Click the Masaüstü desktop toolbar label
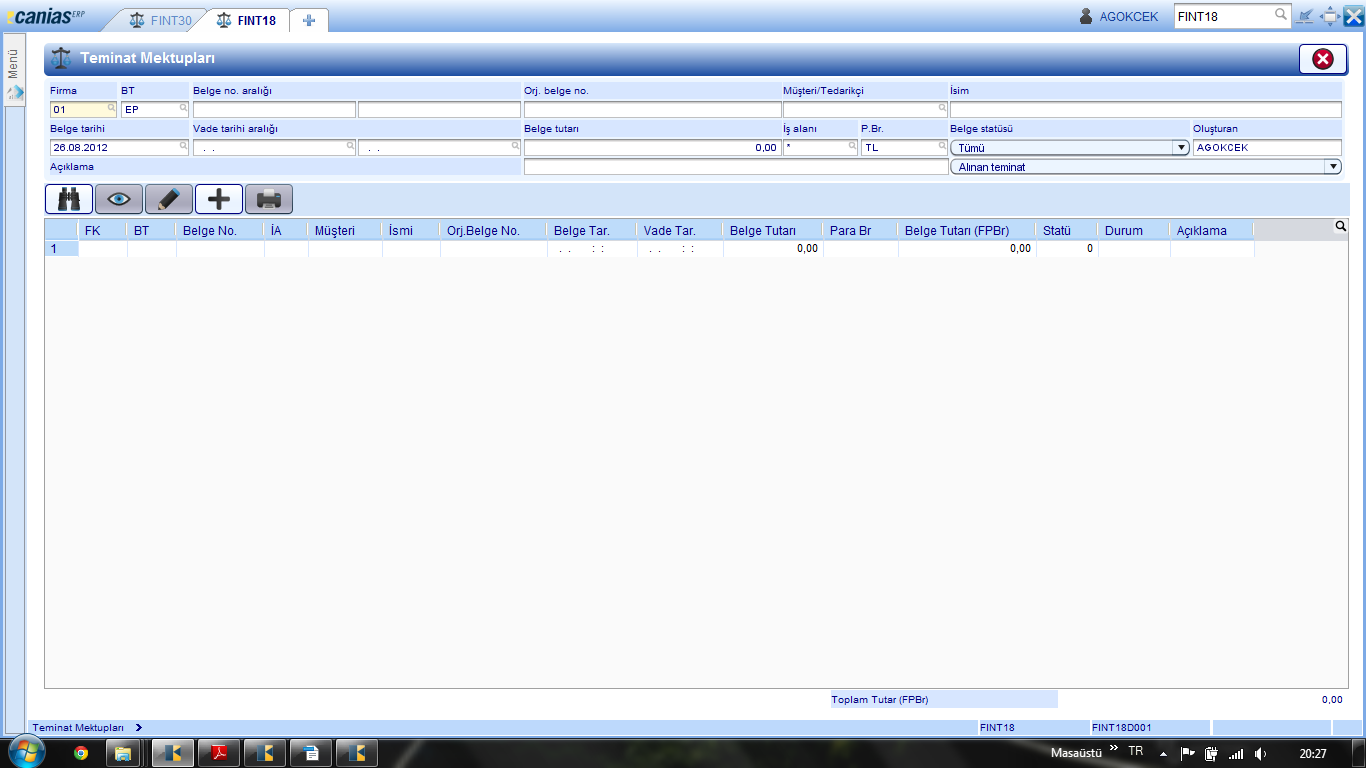 (x=1075, y=751)
